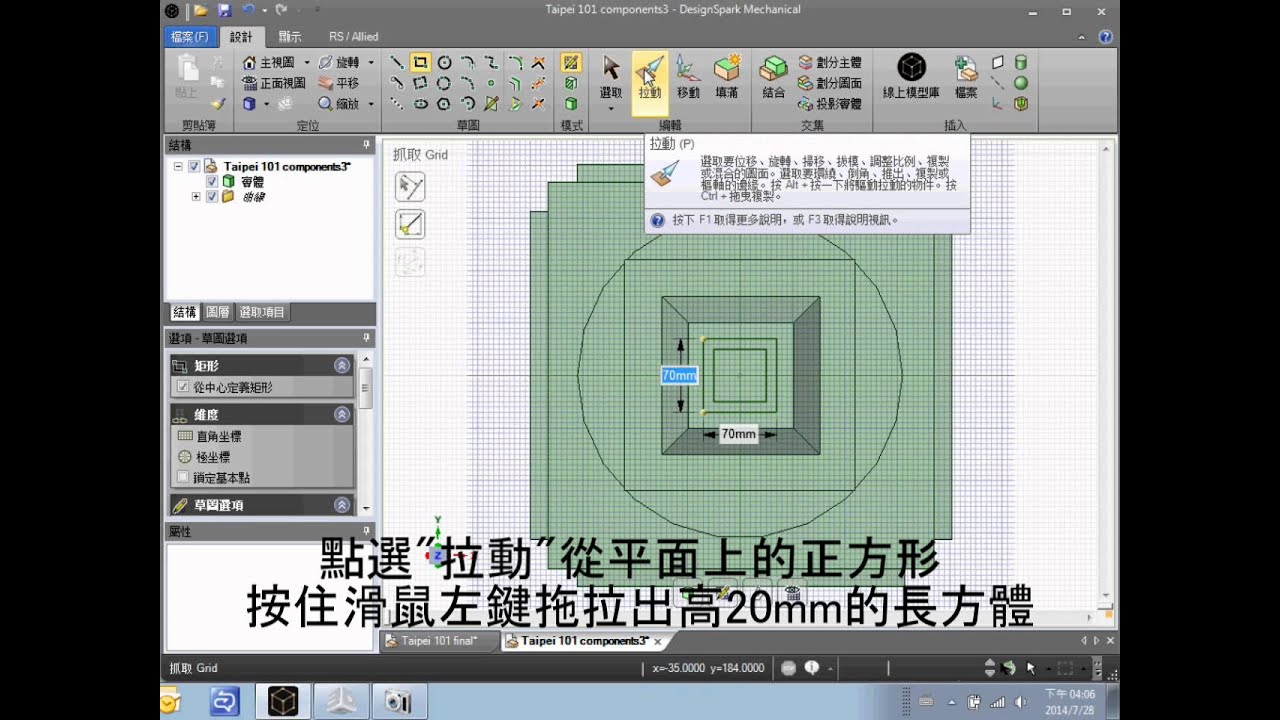The width and height of the screenshot is (1280, 720).
Task: Click the options panel vertical scrollbar
Action: click(x=366, y=432)
